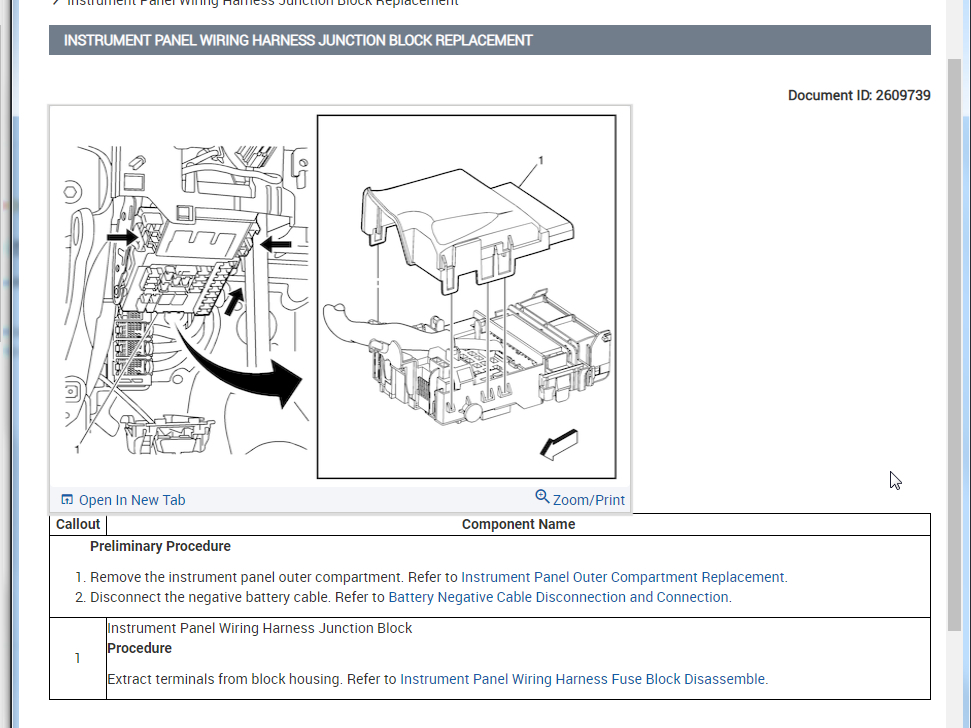Viewport: 971px width, 728px height.
Task: Click the right junction block exploded diagram
Action: (x=466, y=297)
